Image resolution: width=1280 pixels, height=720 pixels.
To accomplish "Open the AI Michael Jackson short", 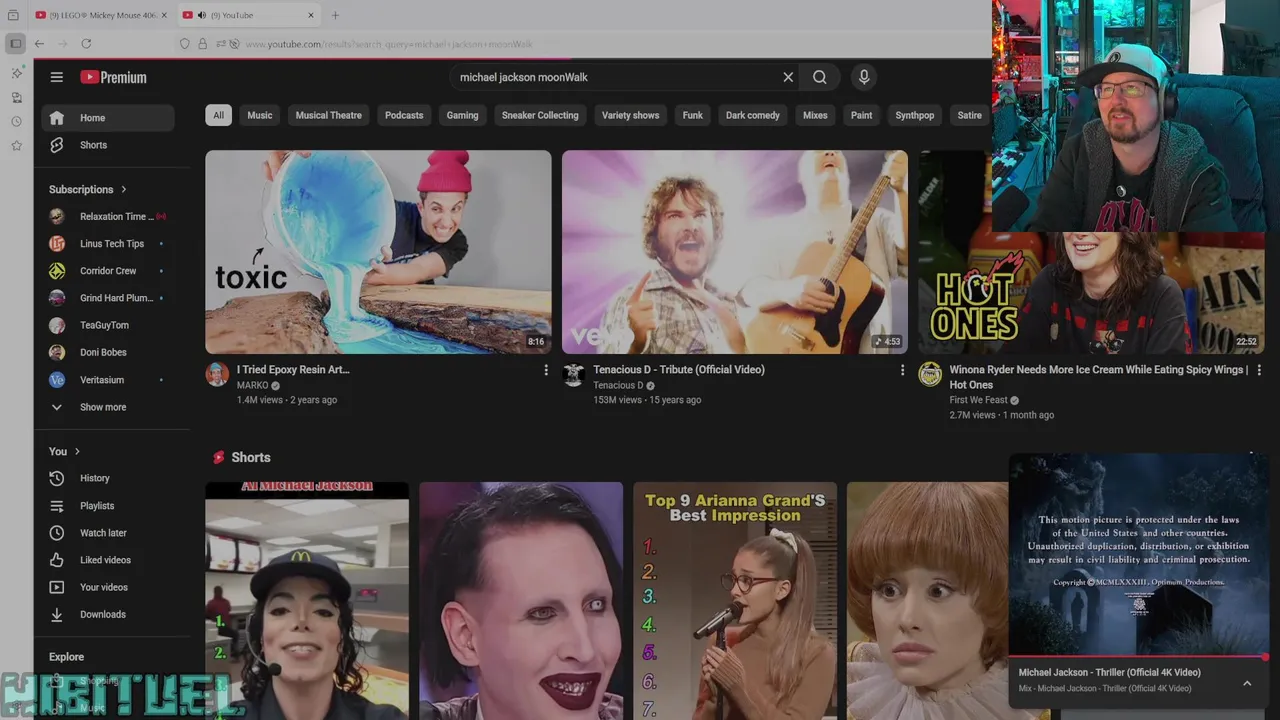I will tap(307, 601).
